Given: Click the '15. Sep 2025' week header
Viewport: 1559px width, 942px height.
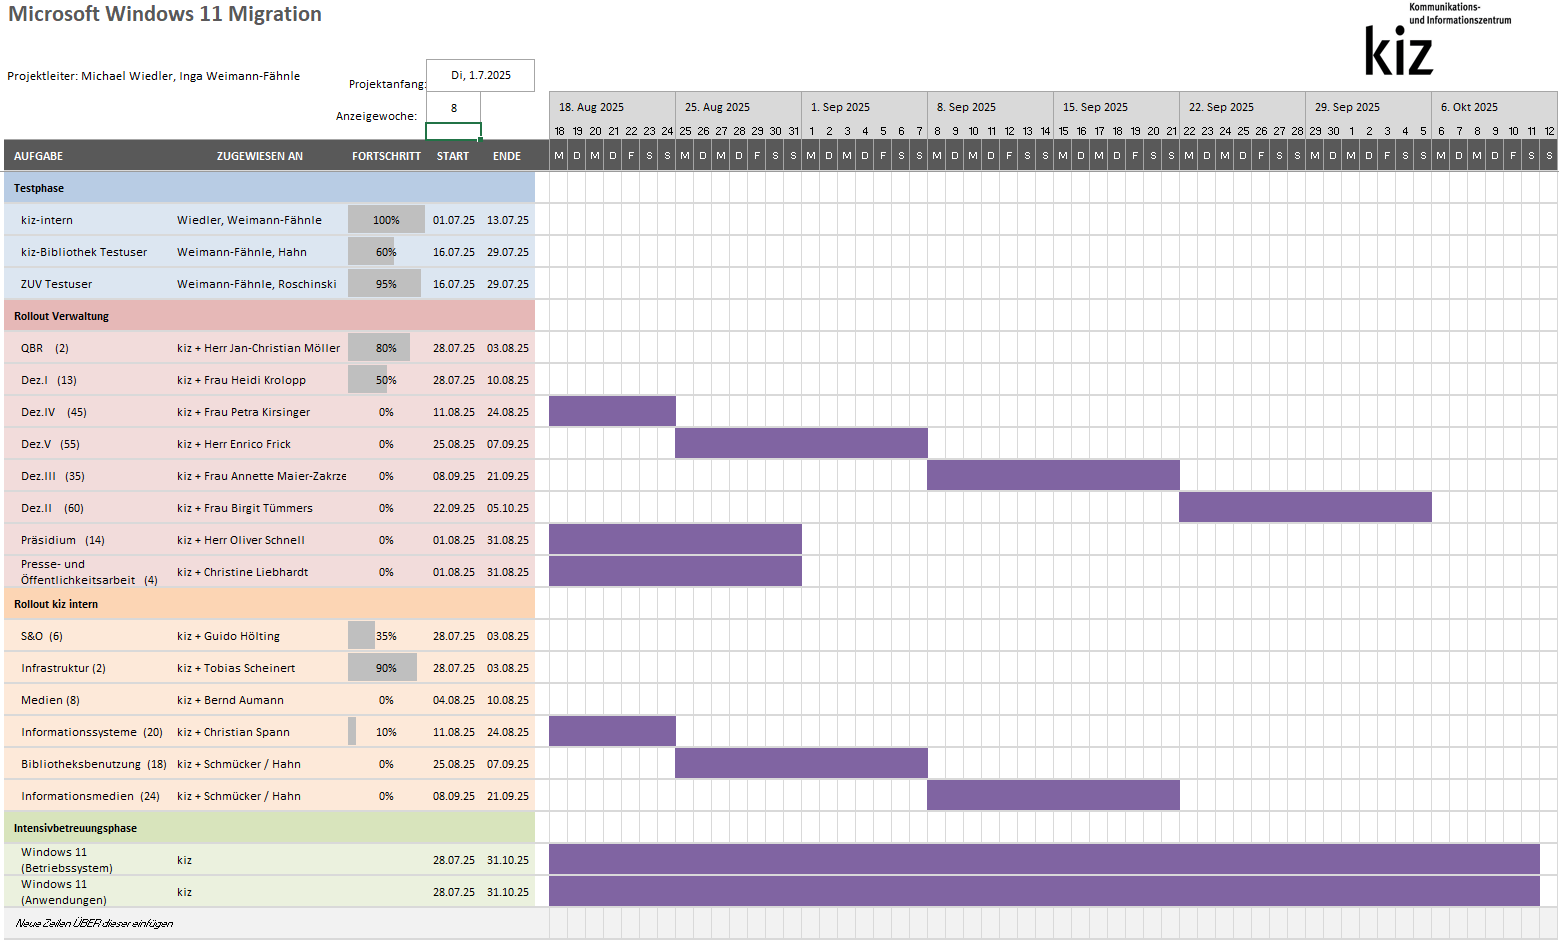Looking at the screenshot, I should pyautogui.click(x=1116, y=107).
